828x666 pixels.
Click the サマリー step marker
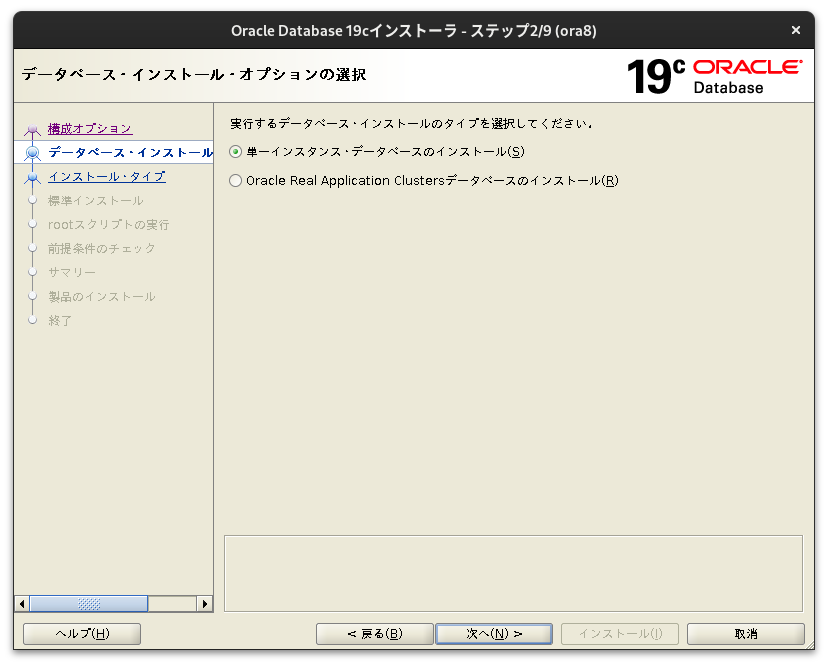(33, 272)
